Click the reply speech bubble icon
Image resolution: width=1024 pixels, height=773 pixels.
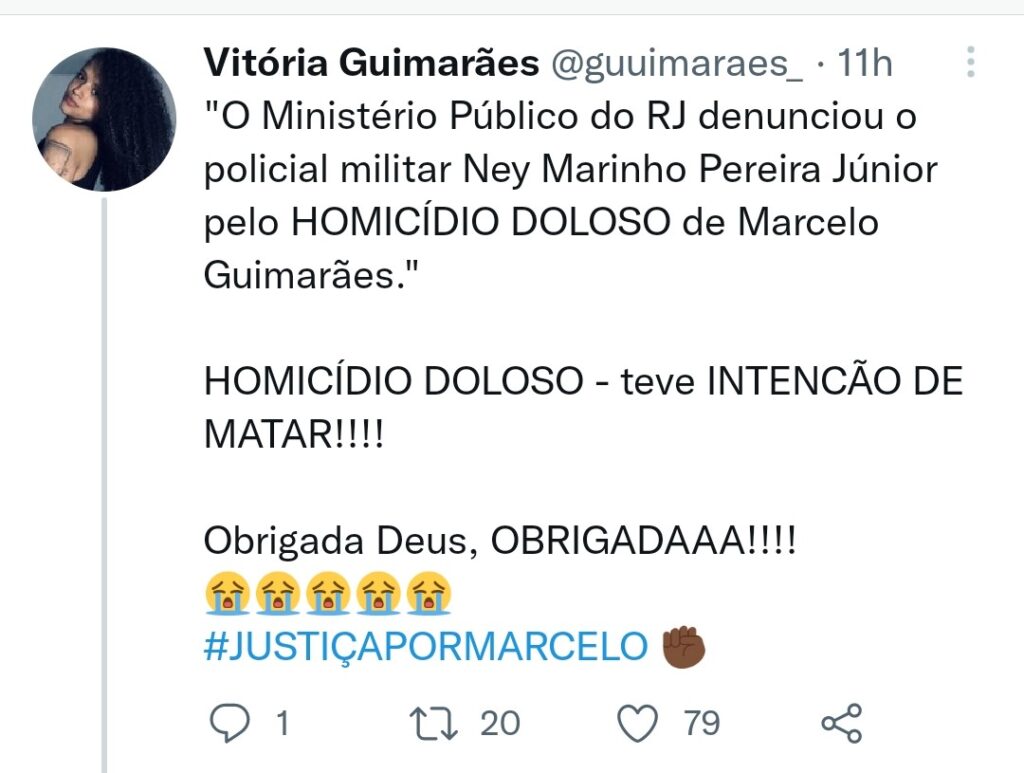click(x=229, y=723)
